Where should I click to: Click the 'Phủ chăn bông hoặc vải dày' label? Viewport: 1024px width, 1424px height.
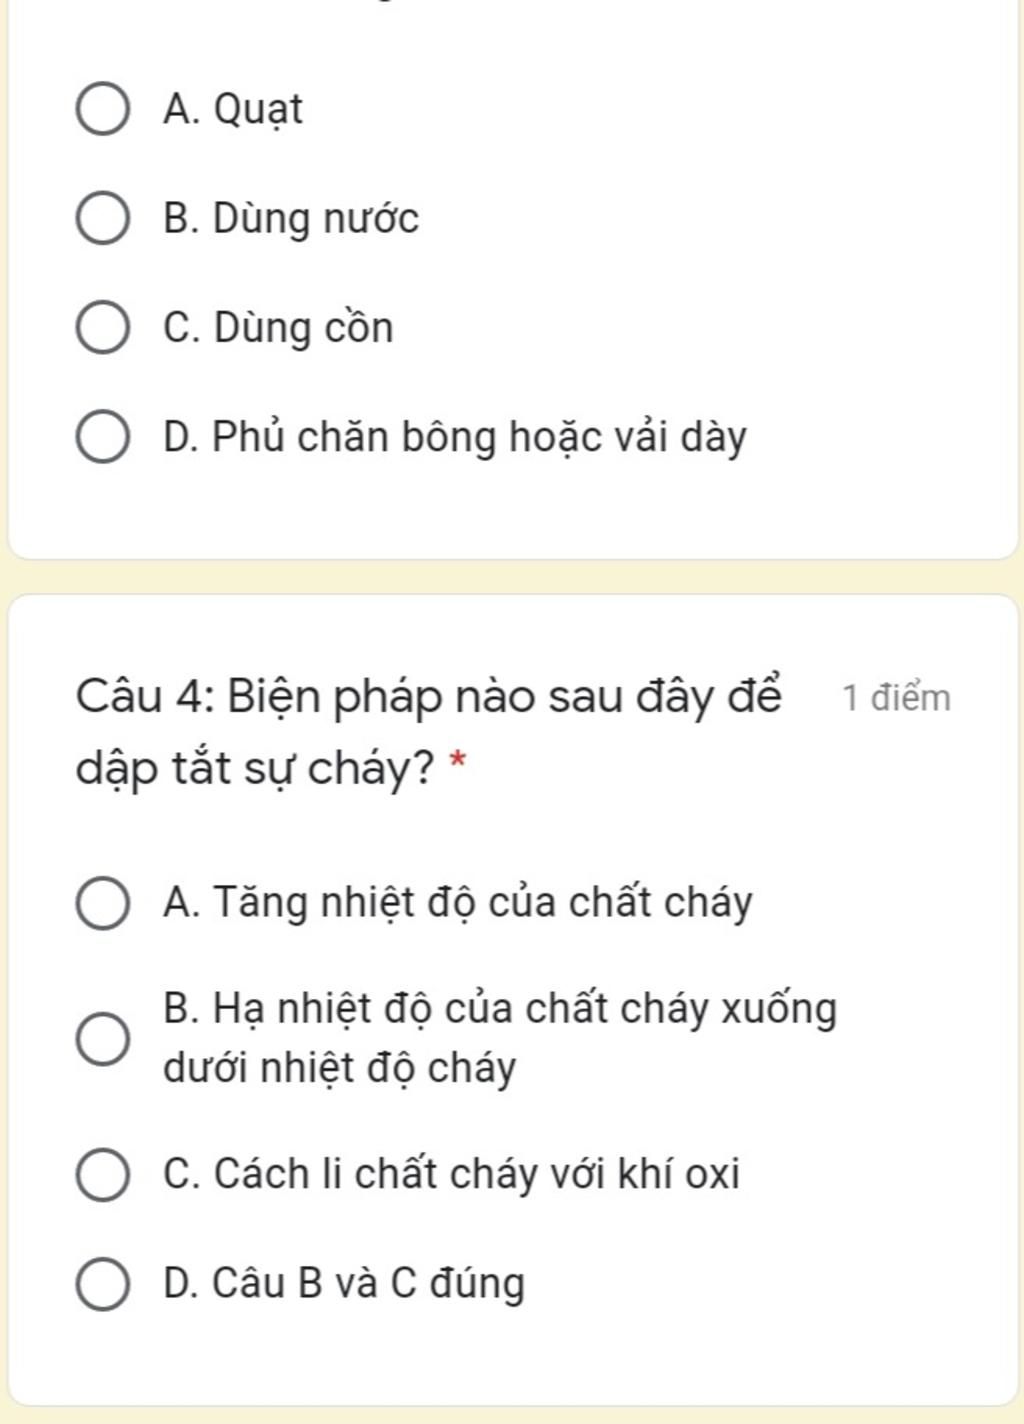pyautogui.click(x=479, y=438)
